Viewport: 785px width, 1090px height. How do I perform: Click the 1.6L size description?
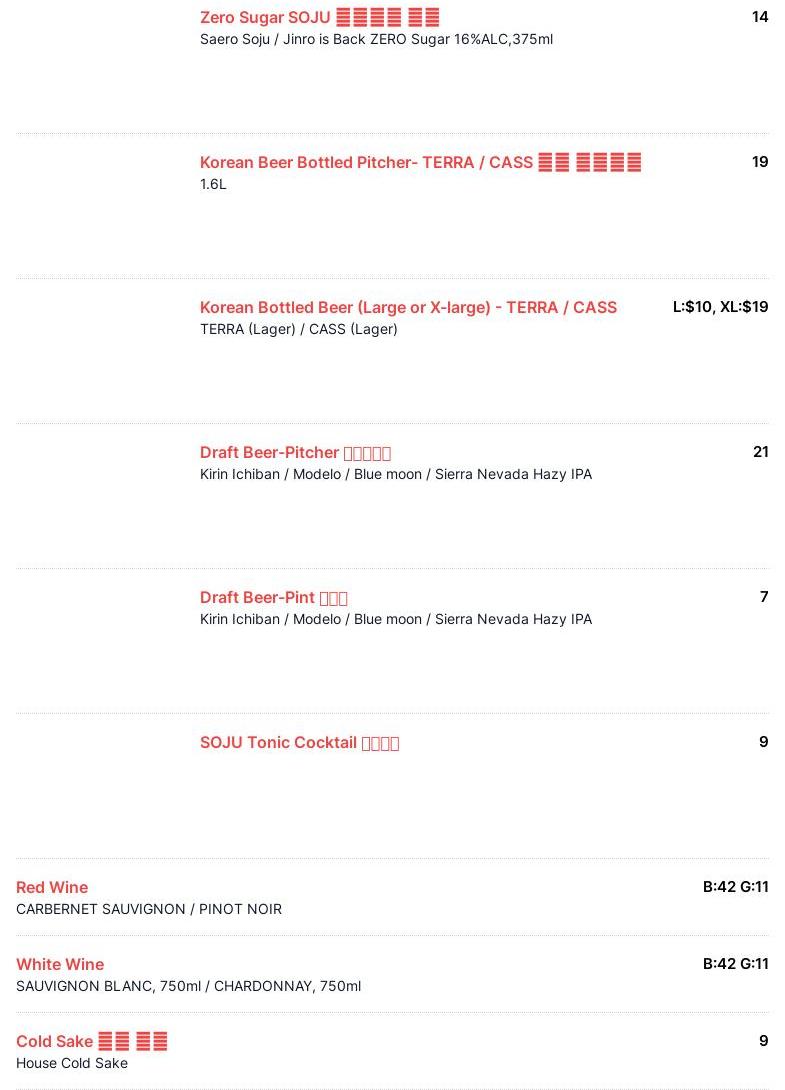(x=213, y=184)
